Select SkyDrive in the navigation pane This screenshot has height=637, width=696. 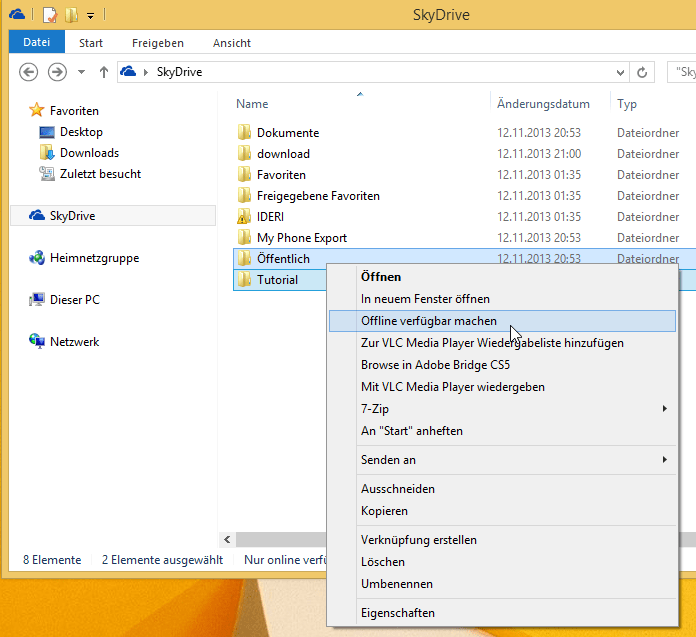113,216
